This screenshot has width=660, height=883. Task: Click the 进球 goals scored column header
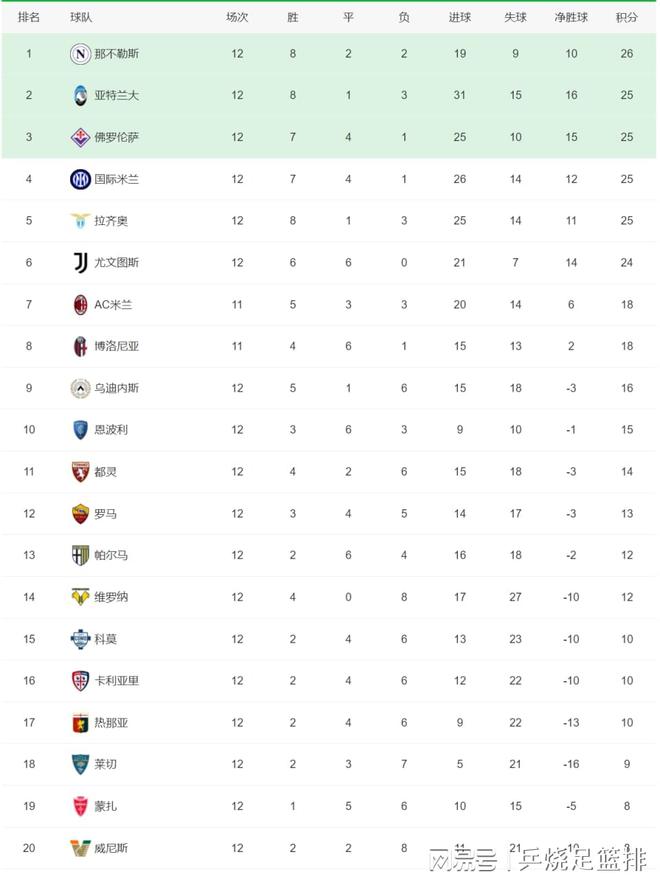(460, 17)
